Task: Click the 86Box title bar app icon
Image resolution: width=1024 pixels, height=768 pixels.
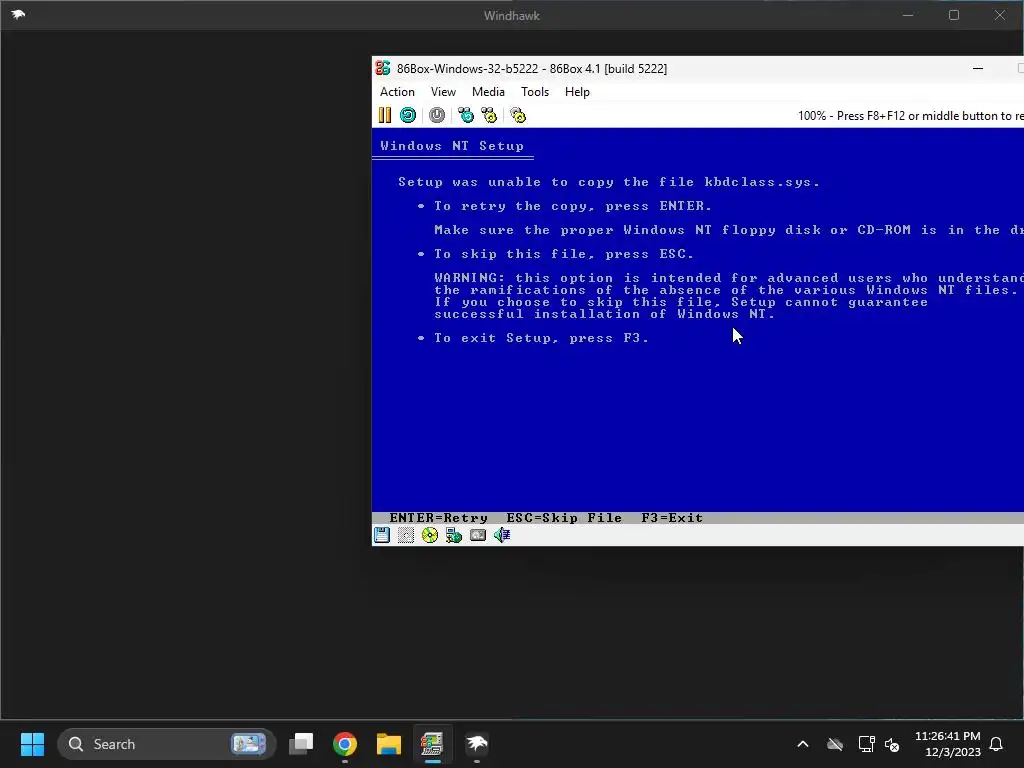Action: tap(383, 68)
